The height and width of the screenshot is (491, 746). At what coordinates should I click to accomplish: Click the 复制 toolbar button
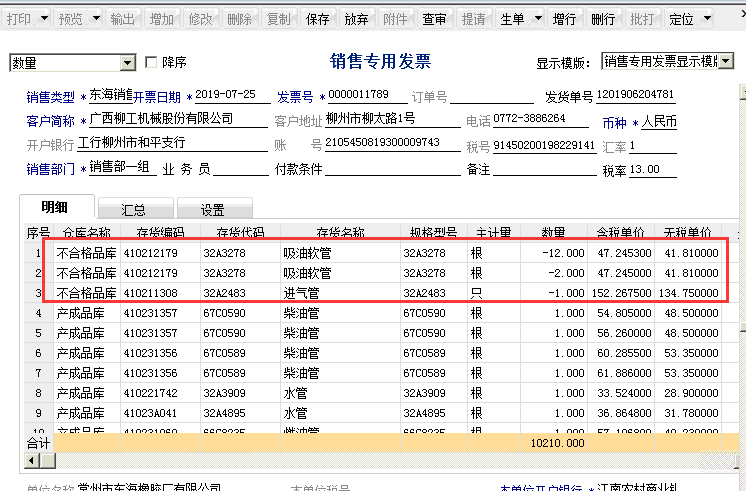click(279, 19)
